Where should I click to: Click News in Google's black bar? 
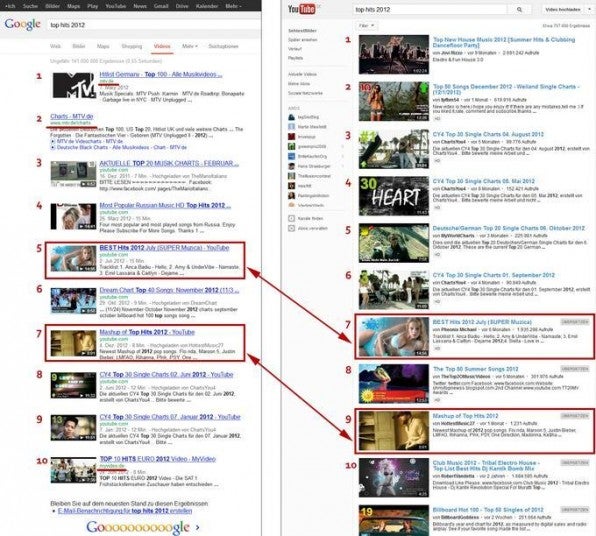click(x=140, y=6)
